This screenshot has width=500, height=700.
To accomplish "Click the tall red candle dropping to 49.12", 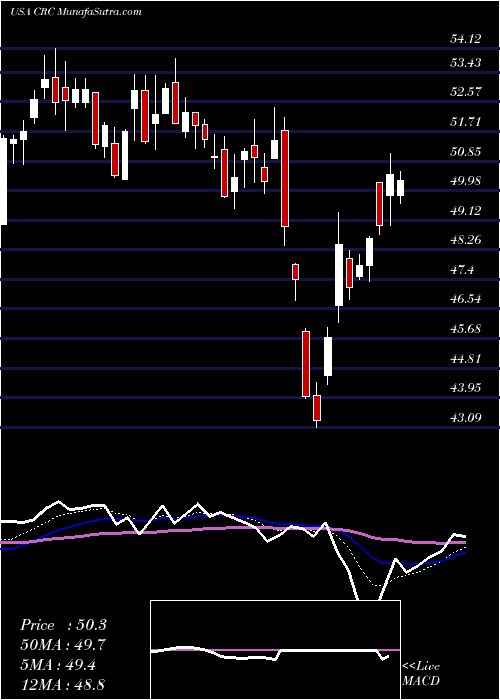I will [x=285, y=178].
